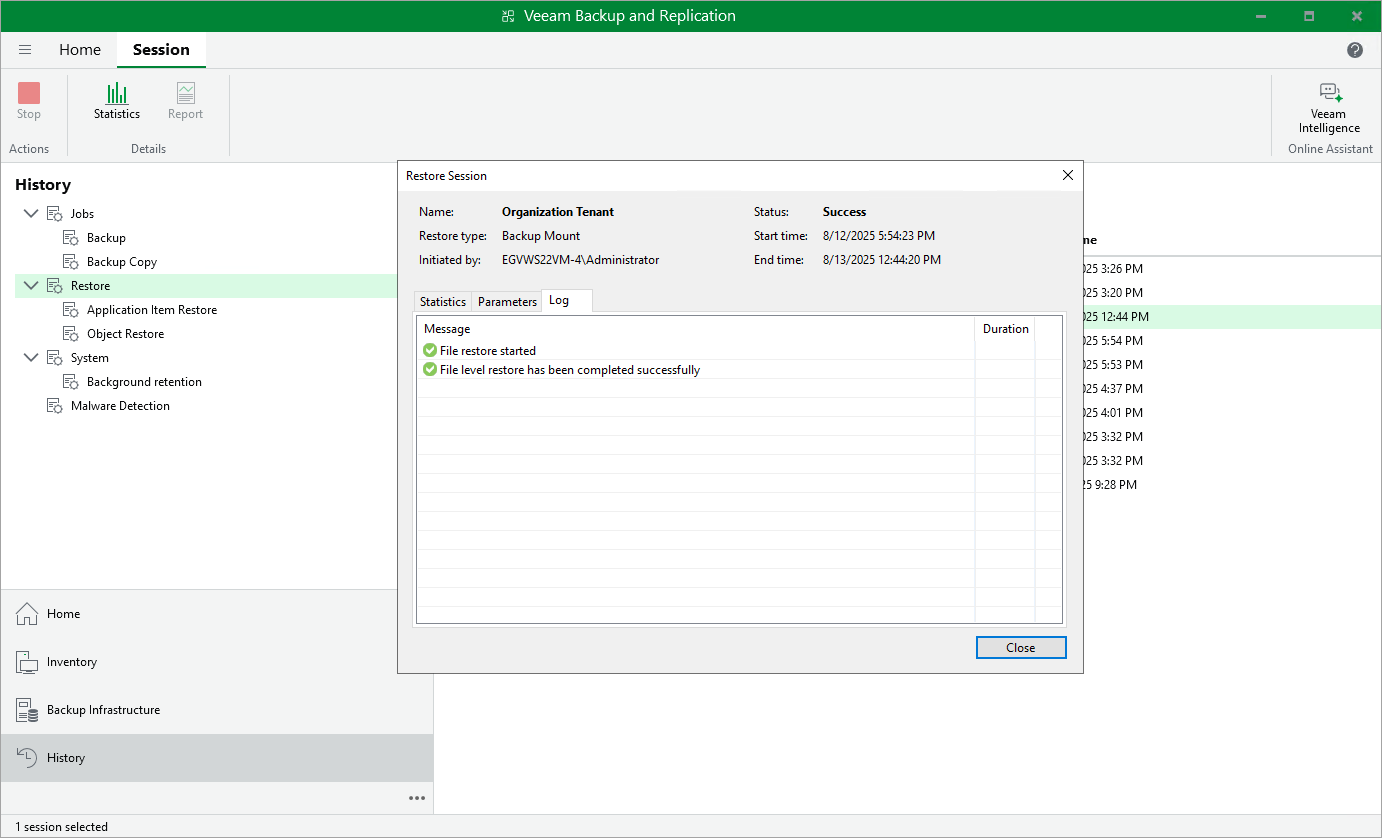
Task: Select the Backup Infrastructure sidebar icon
Action: pos(27,709)
